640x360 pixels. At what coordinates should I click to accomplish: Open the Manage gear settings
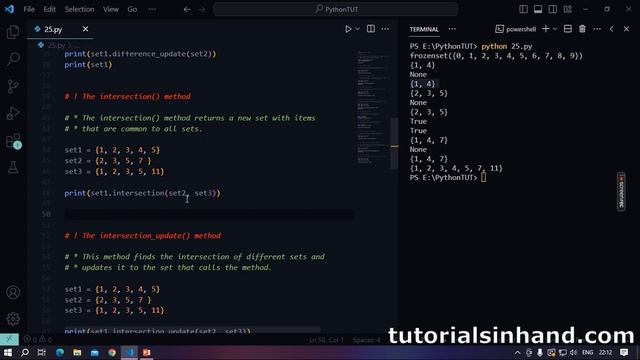pyautogui.click(x=13, y=319)
